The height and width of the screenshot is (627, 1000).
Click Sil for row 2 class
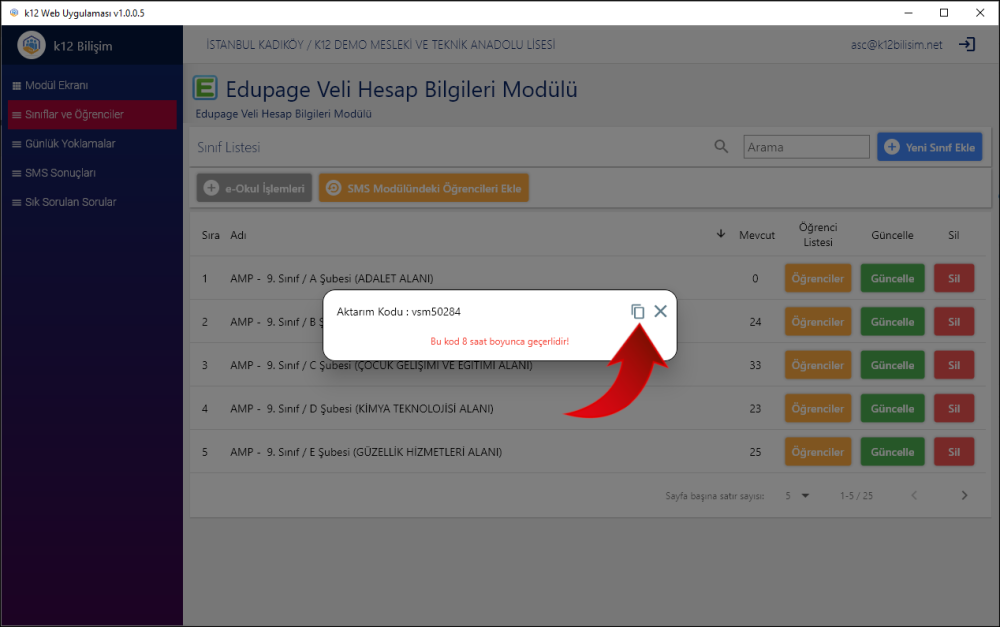coord(954,321)
